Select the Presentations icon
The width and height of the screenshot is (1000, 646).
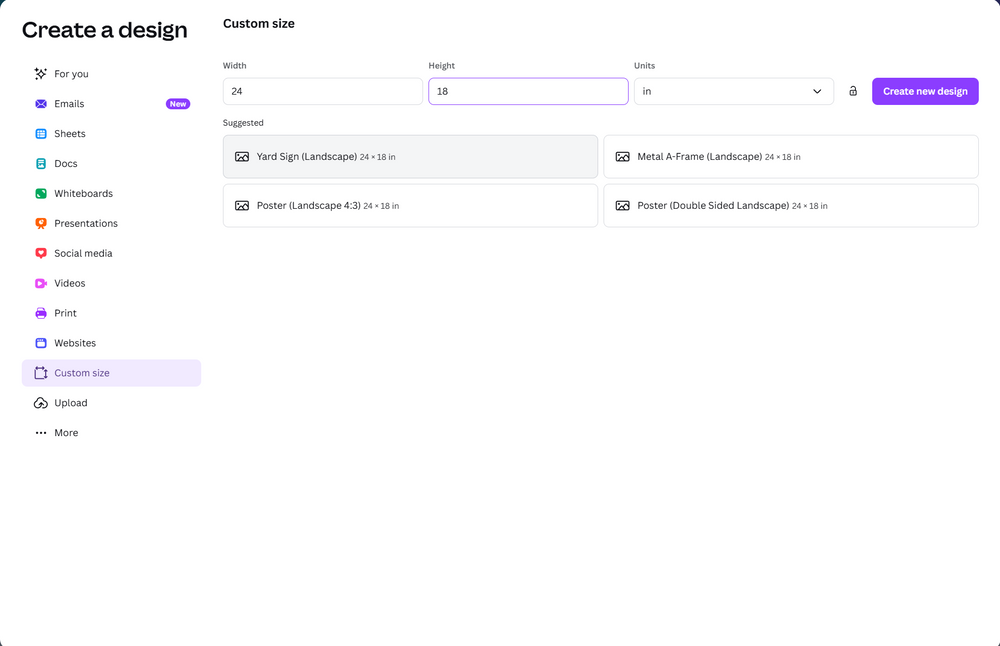pos(41,224)
